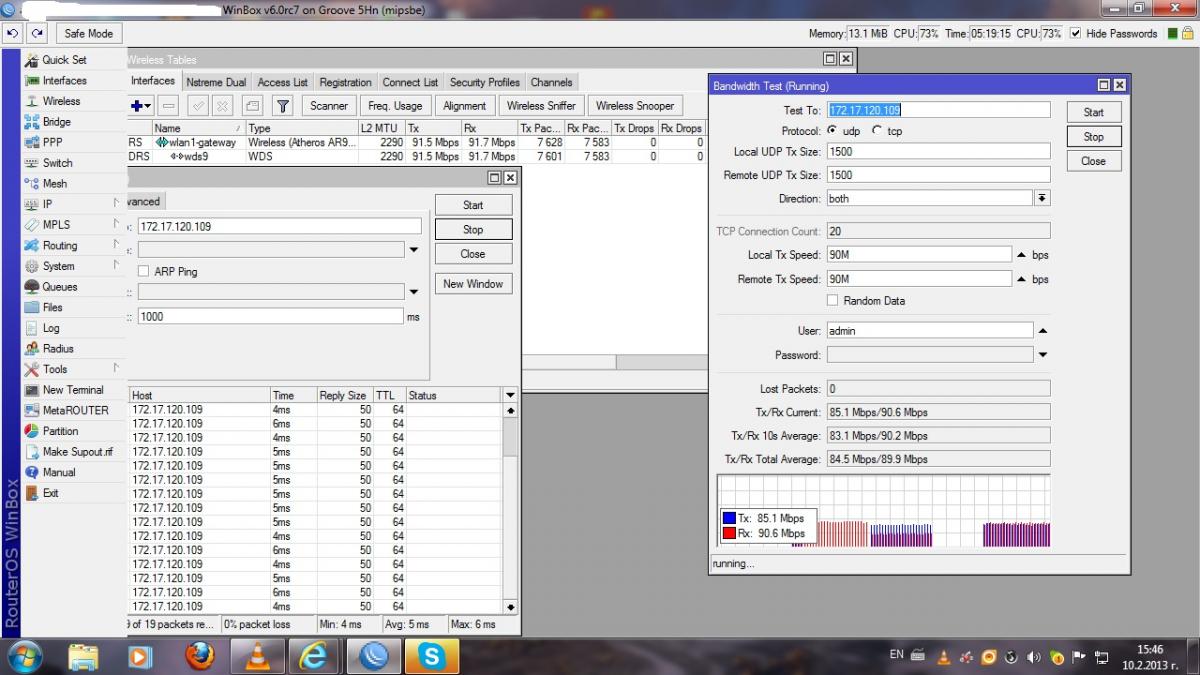The width and height of the screenshot is (1200, 675).
Task: Click the filter funnel icon
Action: 283,106
